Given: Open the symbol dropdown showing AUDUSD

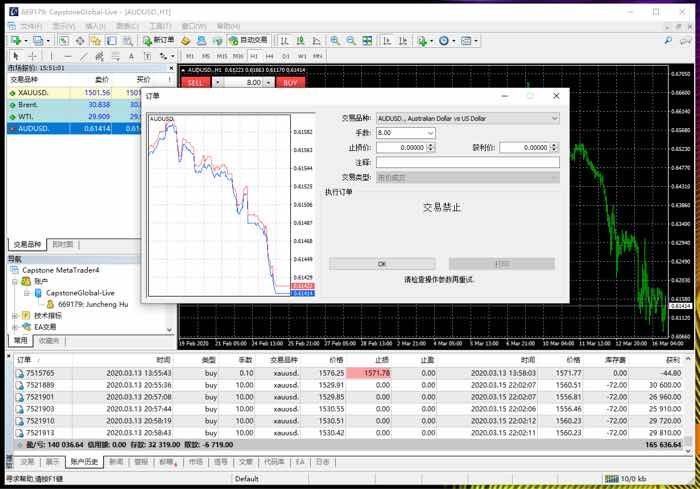Looking at the screenshot, I should point(467,118).
